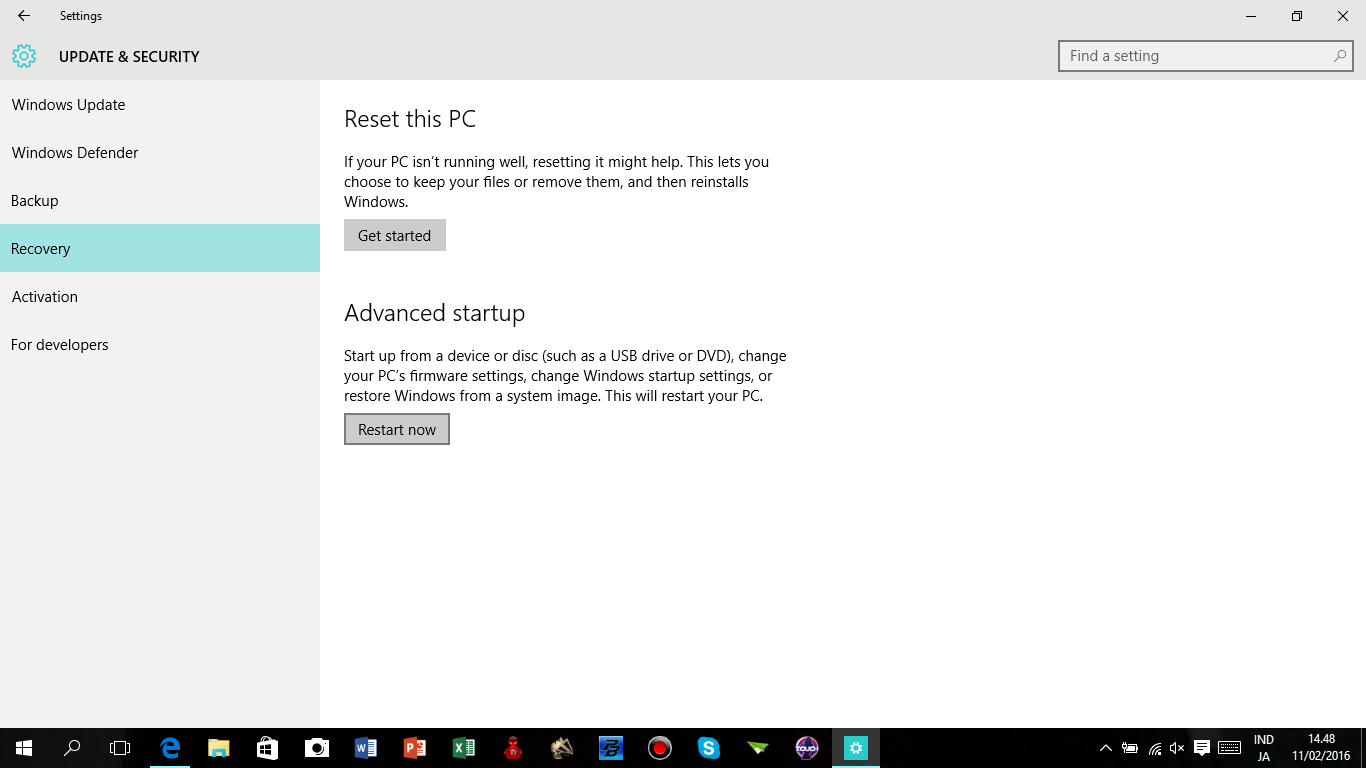Switch to the Backup section
Viewport: 1366px width, 768px height.
[x=34, y=200]
